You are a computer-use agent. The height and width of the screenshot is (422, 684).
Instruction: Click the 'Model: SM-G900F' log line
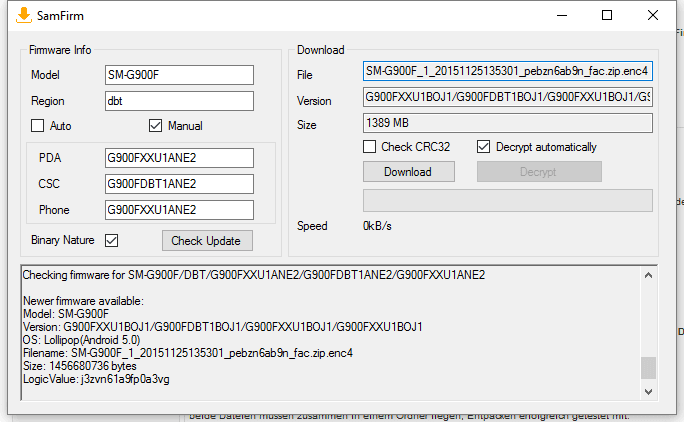click(66, 314)
